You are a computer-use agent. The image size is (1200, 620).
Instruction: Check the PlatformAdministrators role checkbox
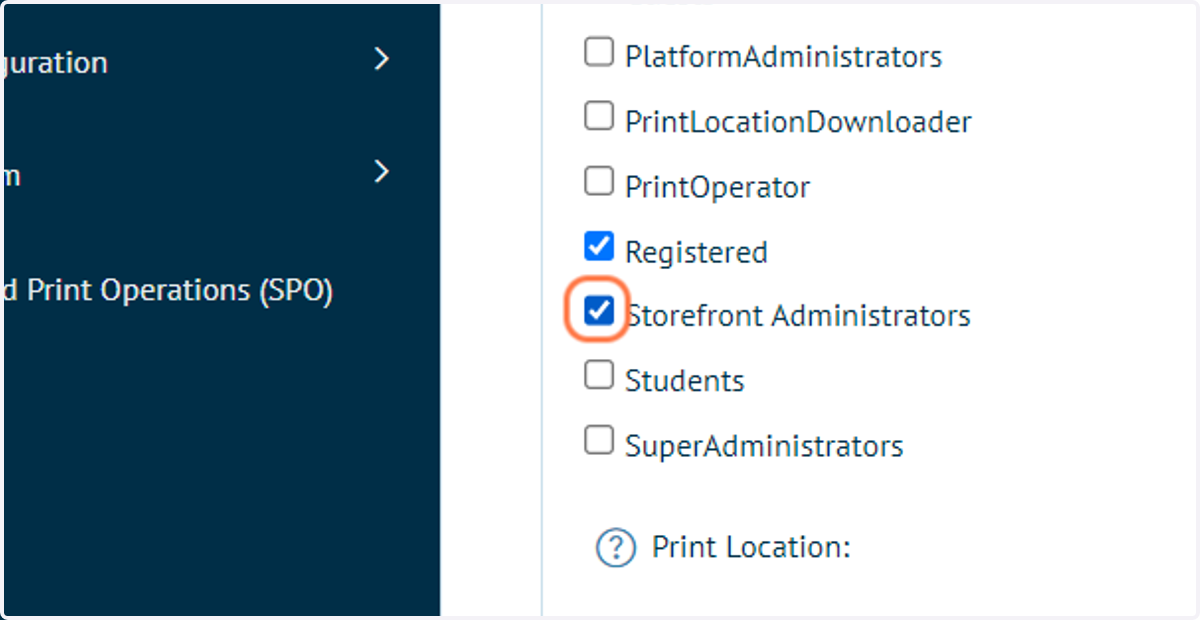tap(598, 52)
